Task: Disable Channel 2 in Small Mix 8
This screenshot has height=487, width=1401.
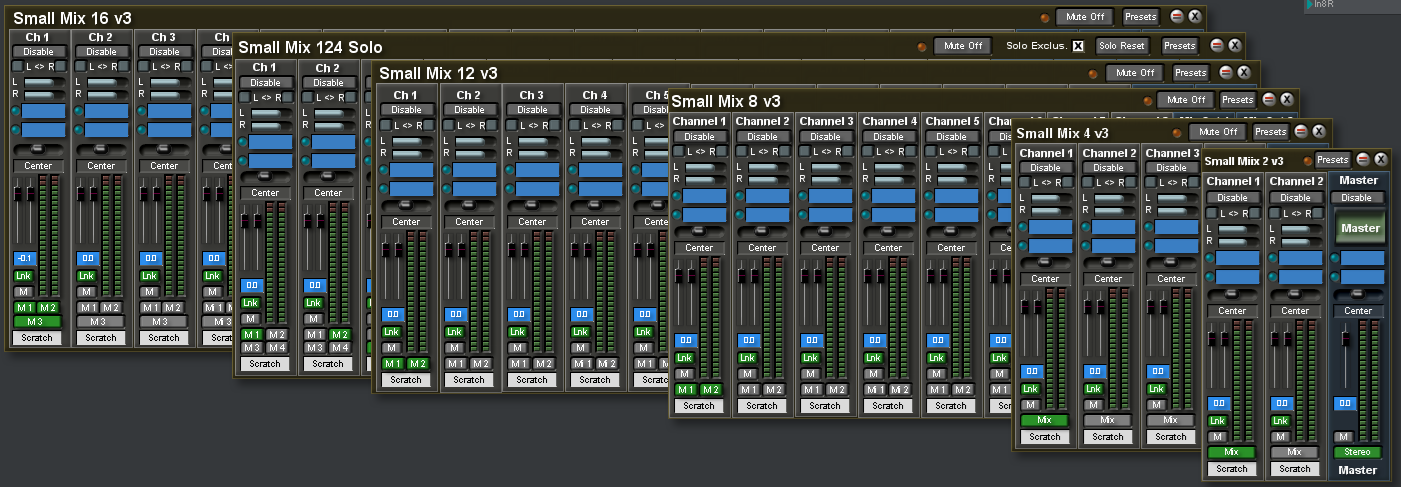Action: pyautogui.click(x=762, y=137)
